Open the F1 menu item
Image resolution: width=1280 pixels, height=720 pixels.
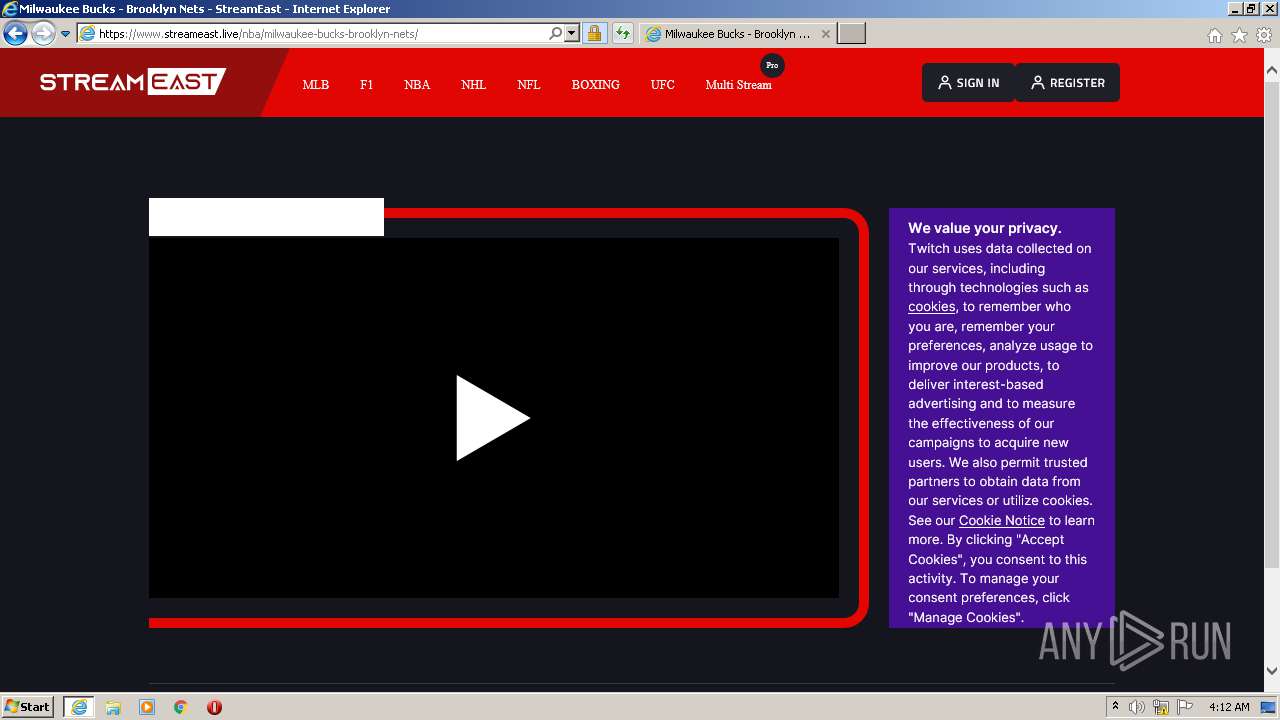pyautogui.click(x=366, y=85)
